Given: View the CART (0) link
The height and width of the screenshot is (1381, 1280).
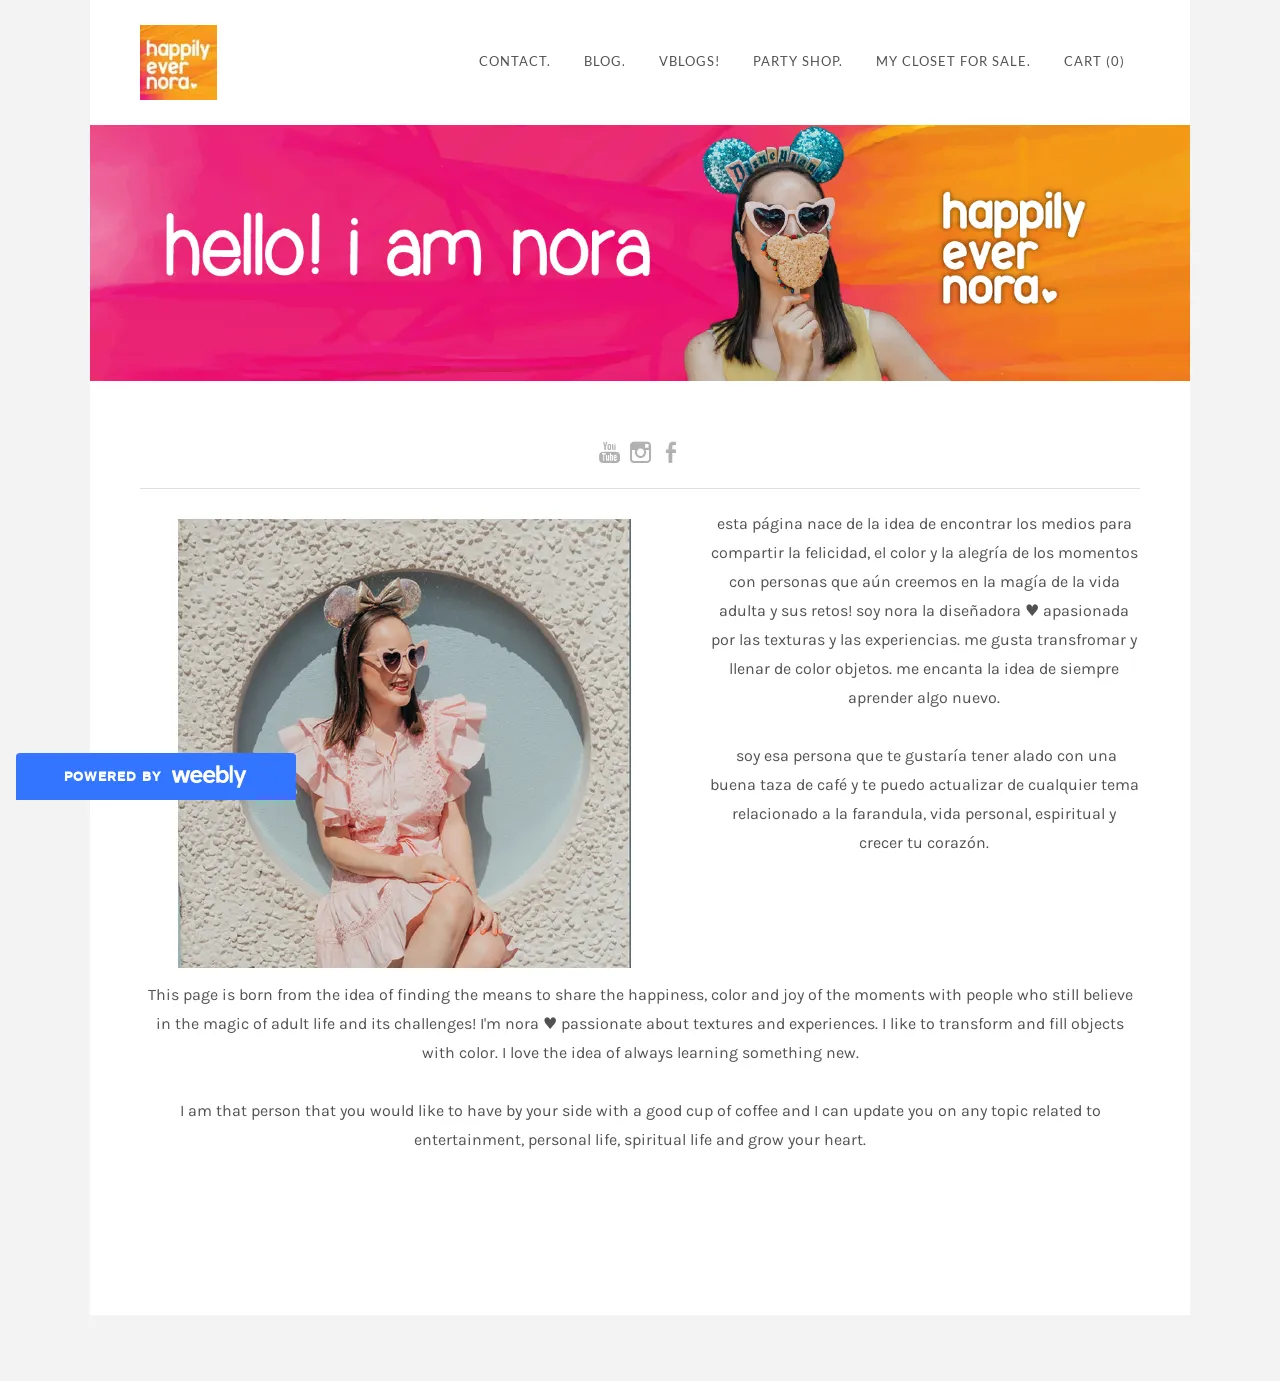Looking at the screenshot, I should 1094,61.
